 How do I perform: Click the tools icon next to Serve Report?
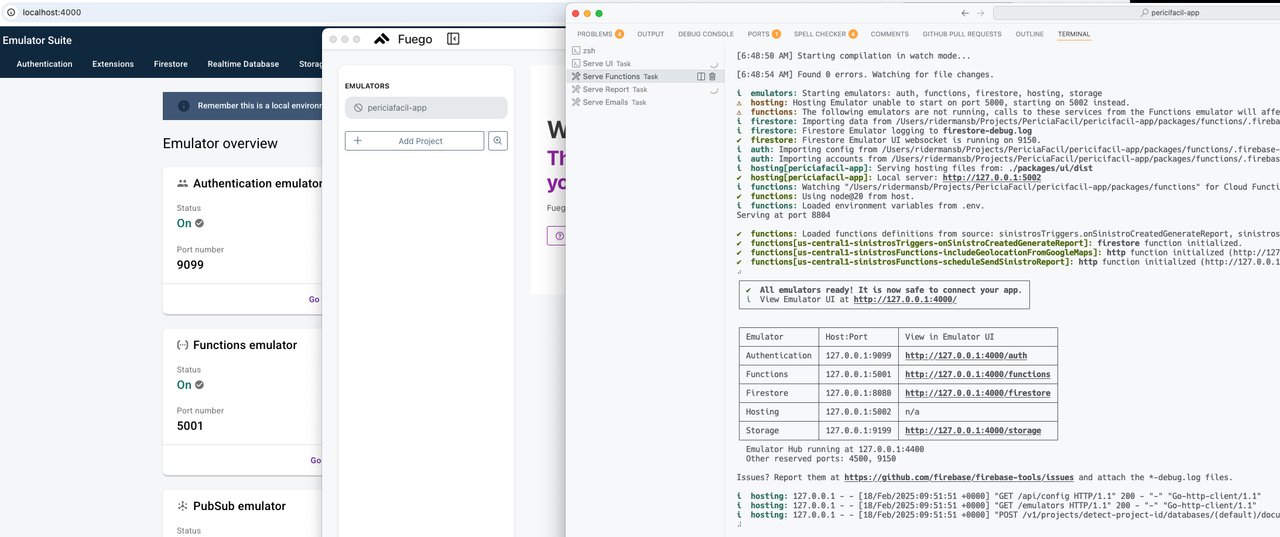coord(576,89)
